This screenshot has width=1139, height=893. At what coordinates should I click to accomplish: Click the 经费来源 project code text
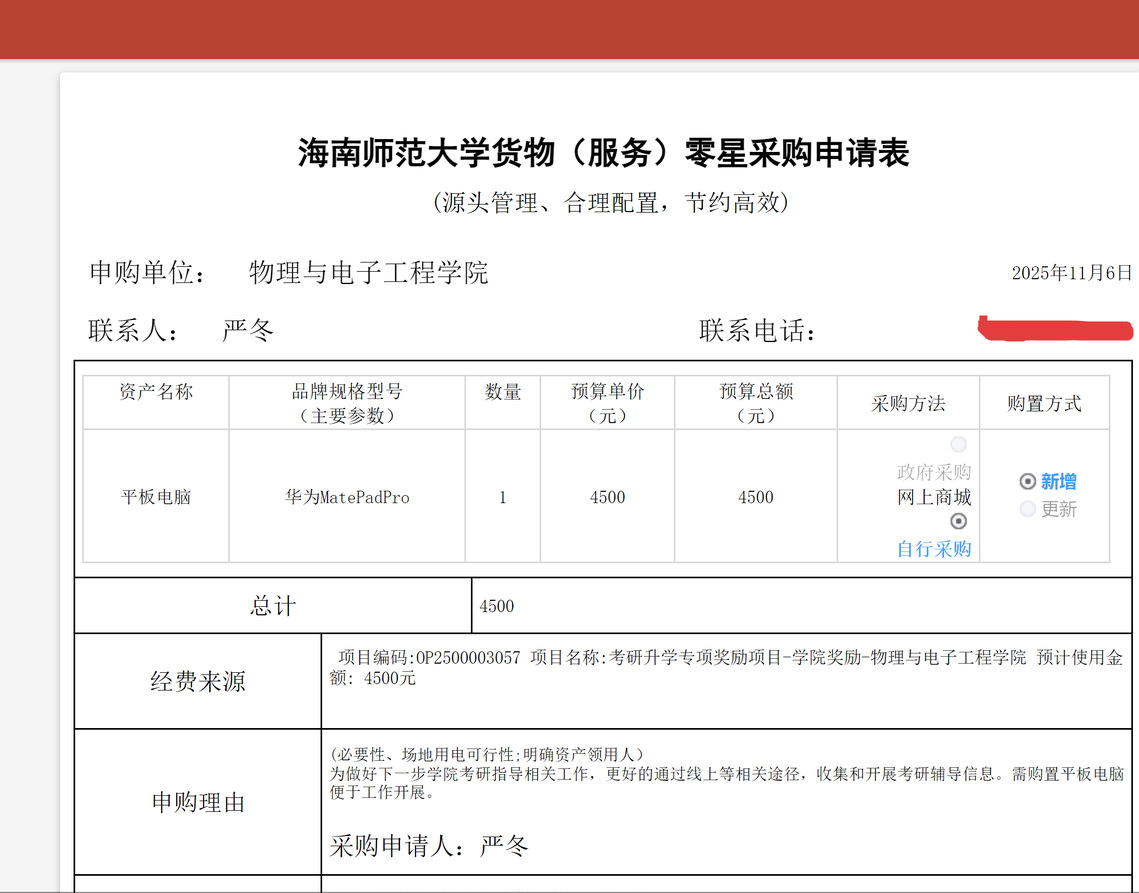tap(429, 658)
